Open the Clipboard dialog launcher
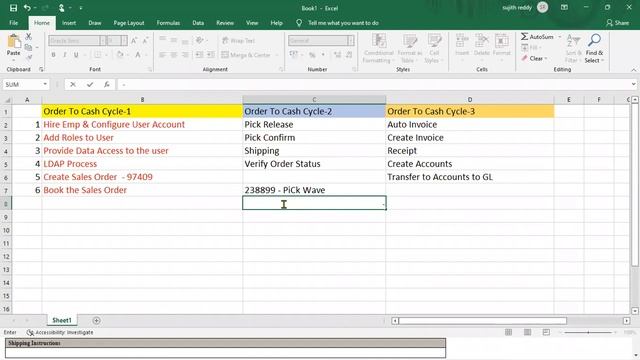 pyautogui.click(x=41, y=69)
